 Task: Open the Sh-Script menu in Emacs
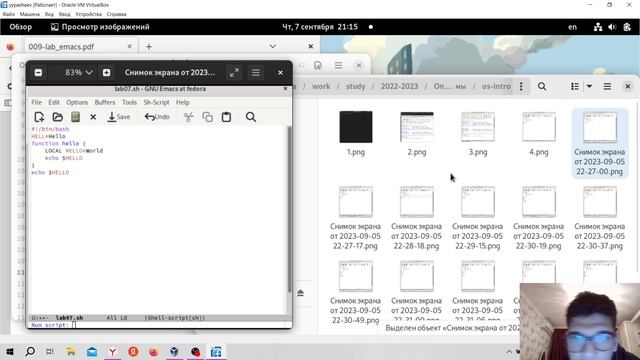[156, 102]
